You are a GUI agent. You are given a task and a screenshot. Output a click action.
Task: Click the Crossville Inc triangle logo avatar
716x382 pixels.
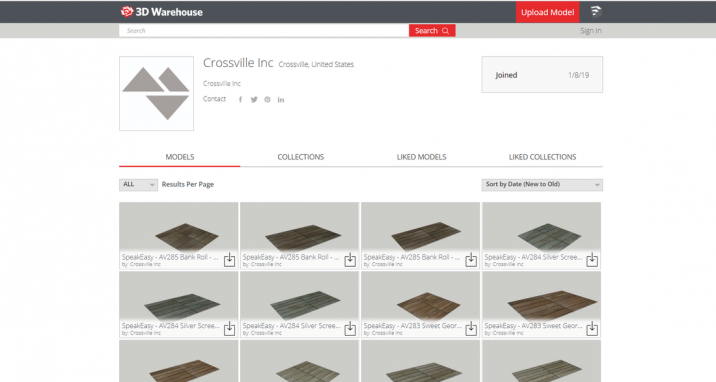click(x=156, y=94)
